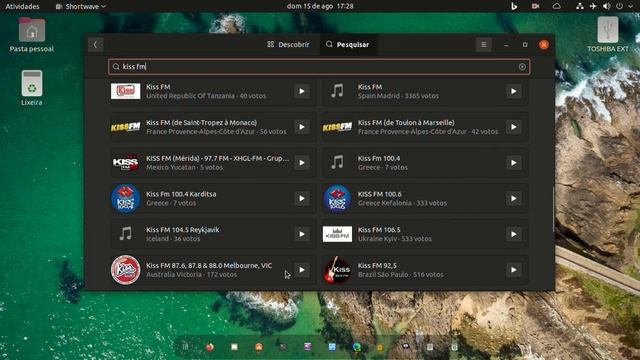This screenshot has width=640, height=360.
Task: Click the results list vertical scrollbar
Action: coord(553,210)
